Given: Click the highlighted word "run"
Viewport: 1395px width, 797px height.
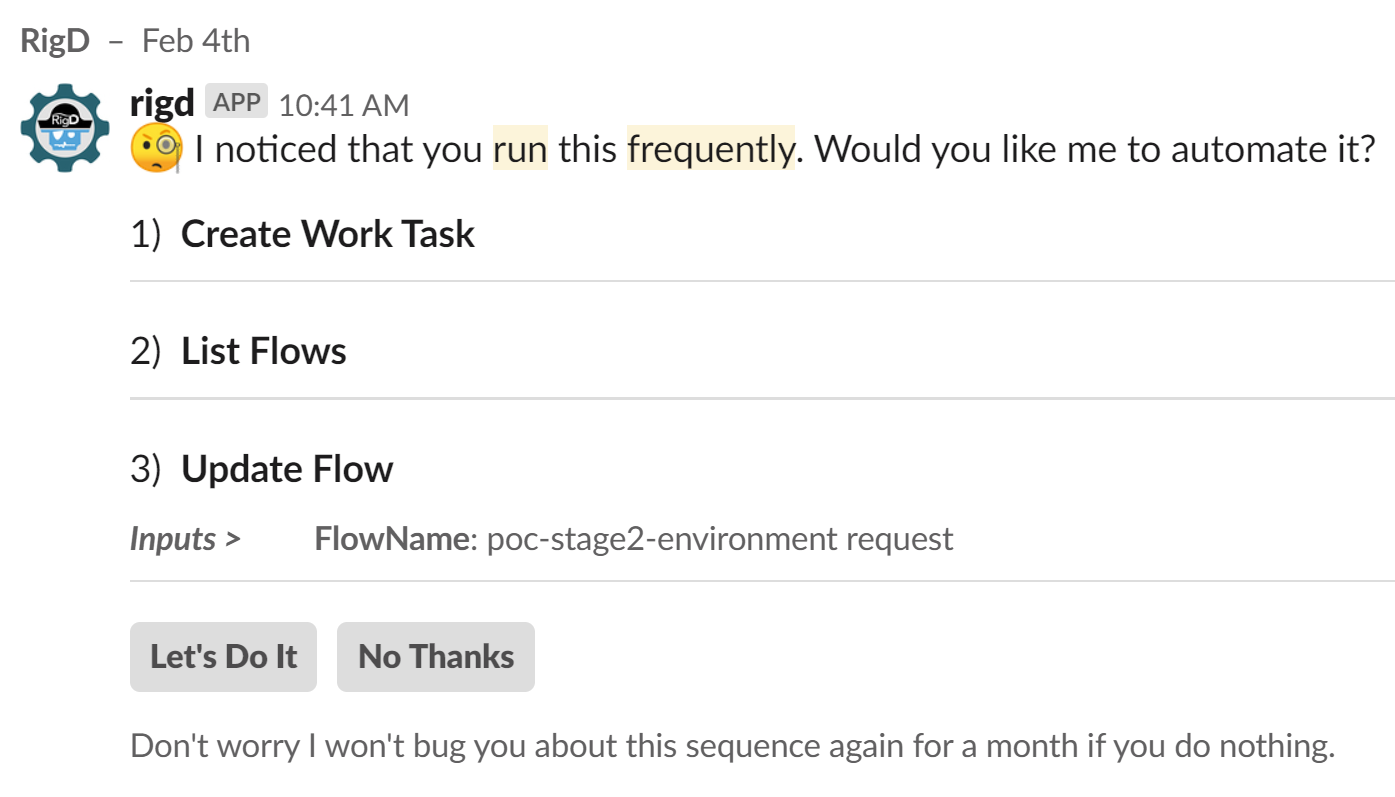Looking at the screenshot, I should point(520,149).
